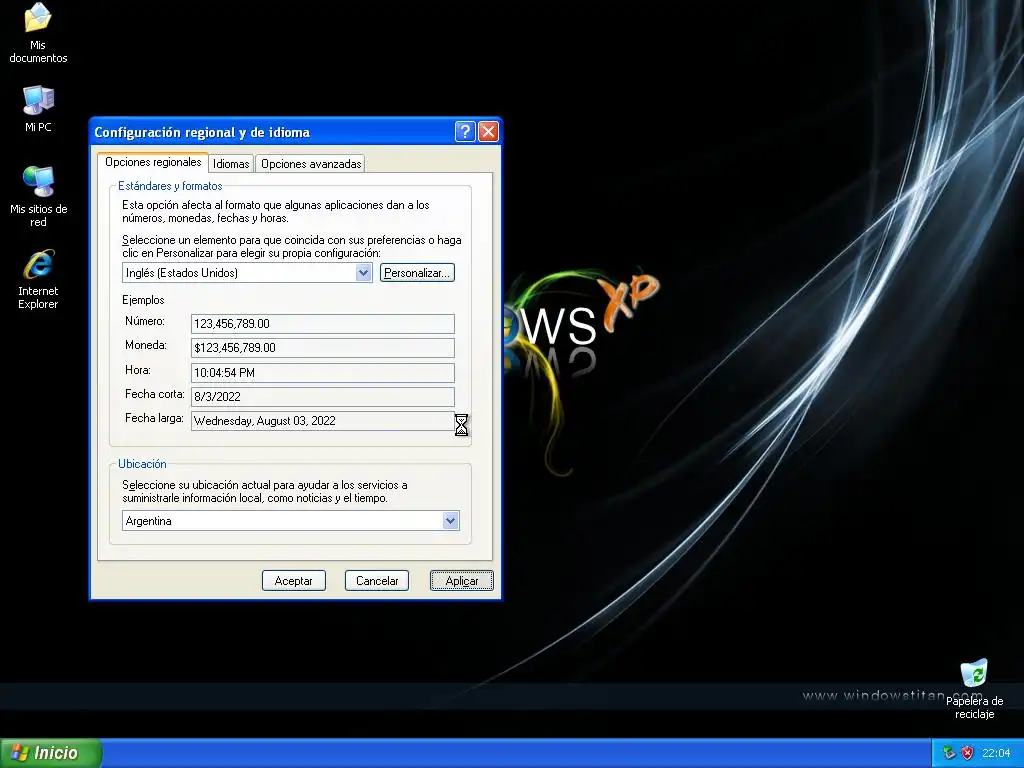Switch to the Idiomas tab
Screen dimensions: 1024x768
tap(231, 164)
